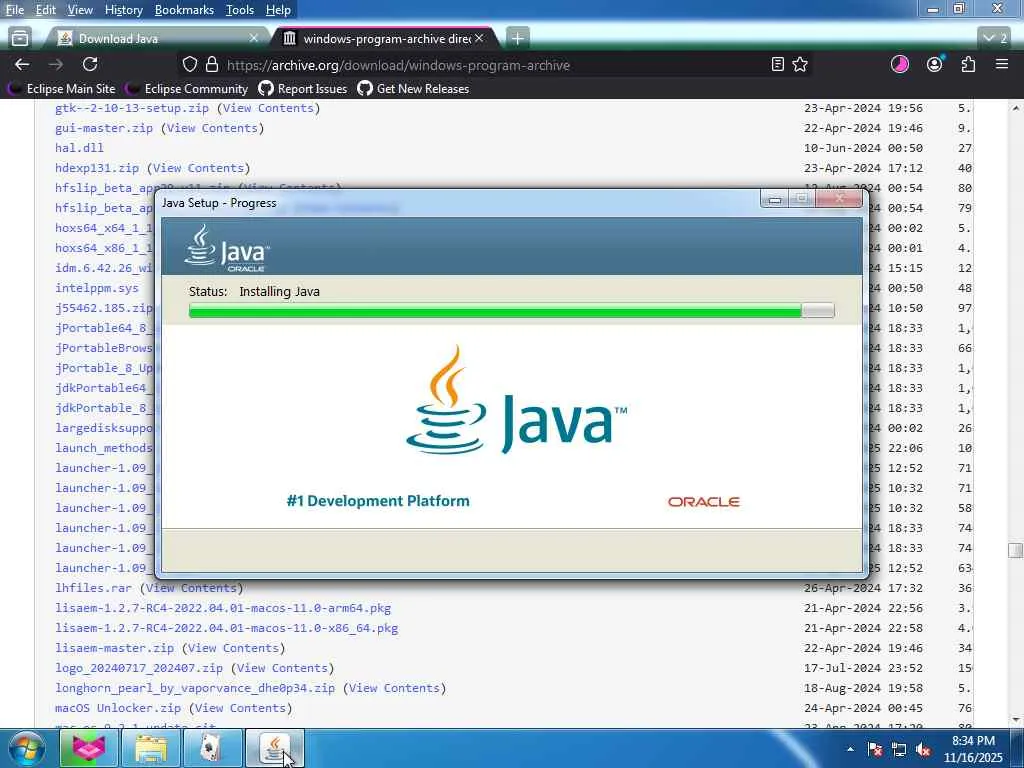Open the hal.dll file link
Image resolution: width=1024 pixels, height=768 pixels.
point(79,148)
